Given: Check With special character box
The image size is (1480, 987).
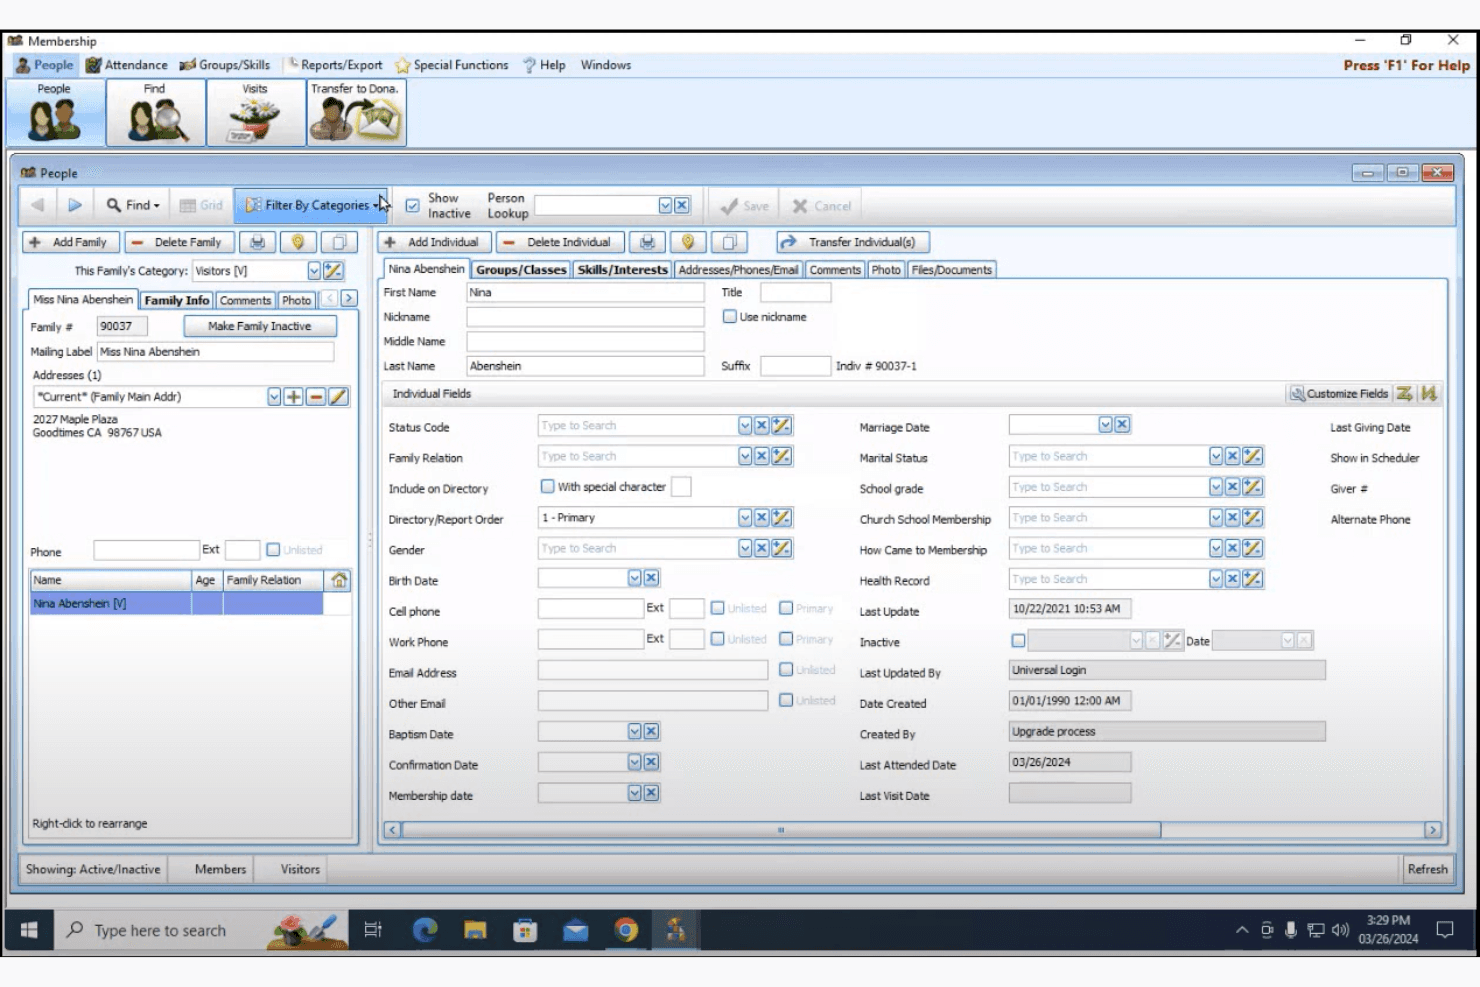Looking at the screenshot, I should (x=547, y=487).
